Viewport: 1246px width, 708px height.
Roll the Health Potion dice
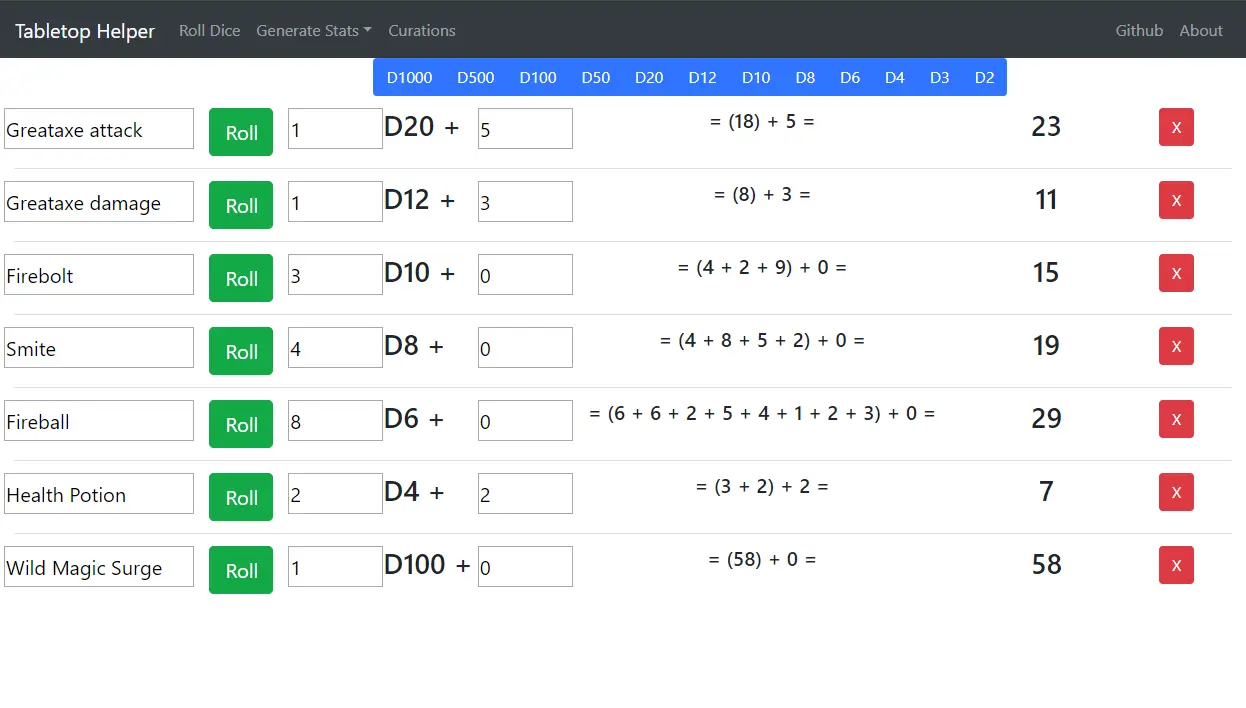click(241, 497)
